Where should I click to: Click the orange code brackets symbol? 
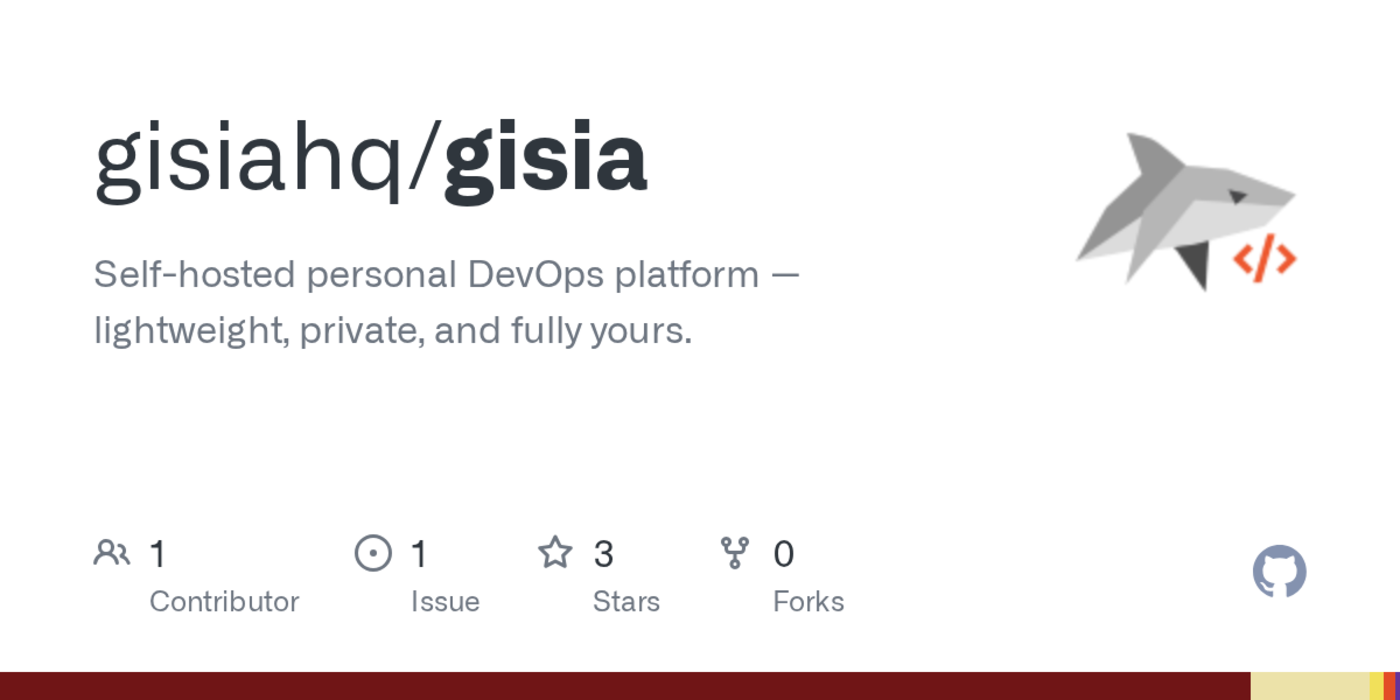(1264, 259)
